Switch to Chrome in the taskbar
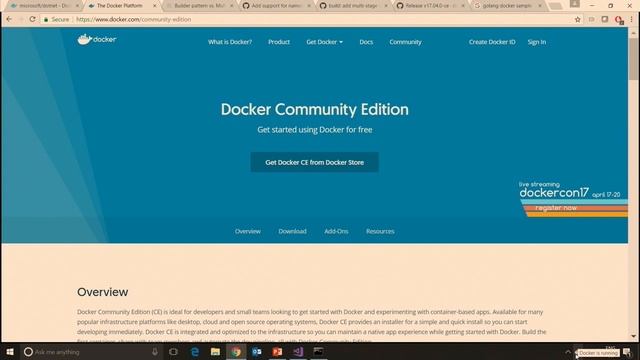The width and height of the screenshot is (640, 360). point(236,351)
